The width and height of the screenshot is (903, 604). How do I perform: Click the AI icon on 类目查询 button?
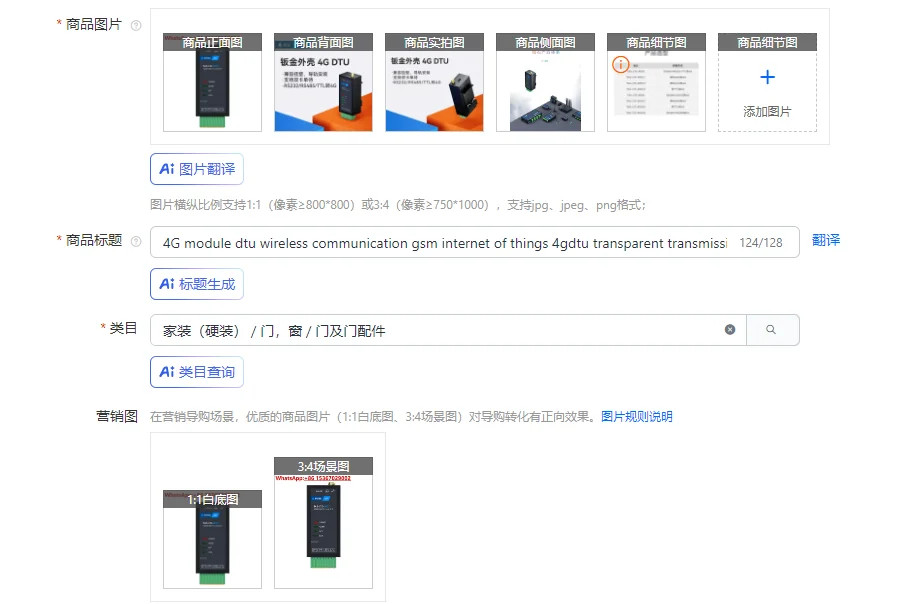pos(168,371)
